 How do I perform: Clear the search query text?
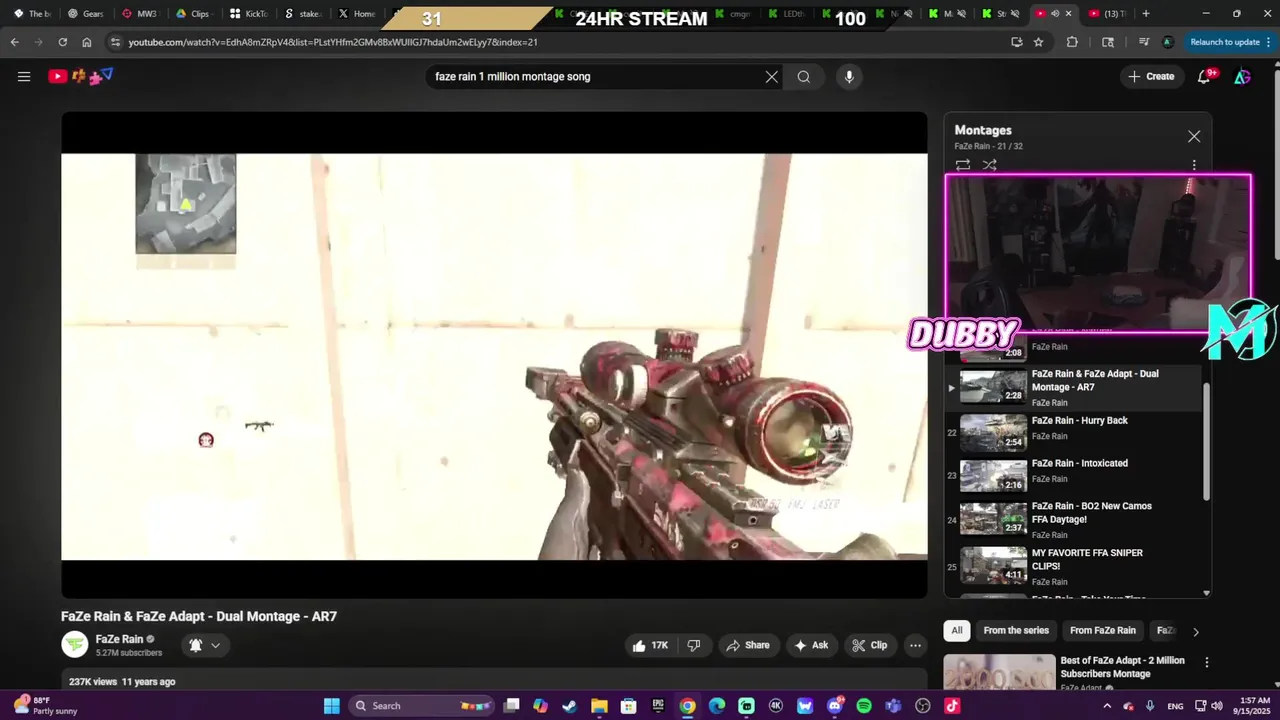click(x=771, y=77)
